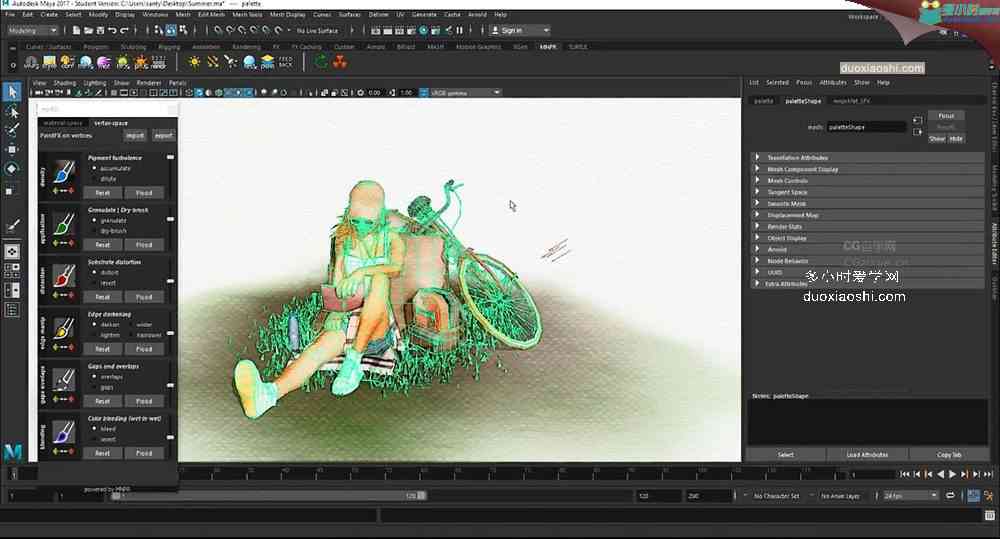Click the white brush Gaps and overlaps icon
The image size is (1000, 539).
[x=63, y=380]
